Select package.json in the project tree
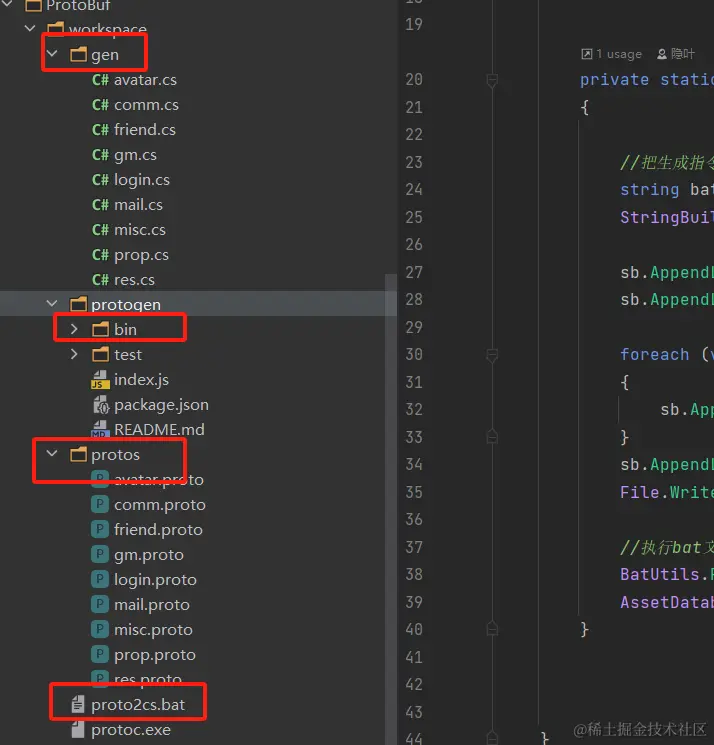This screenshot has width=714, height=745. pos(162,405)
